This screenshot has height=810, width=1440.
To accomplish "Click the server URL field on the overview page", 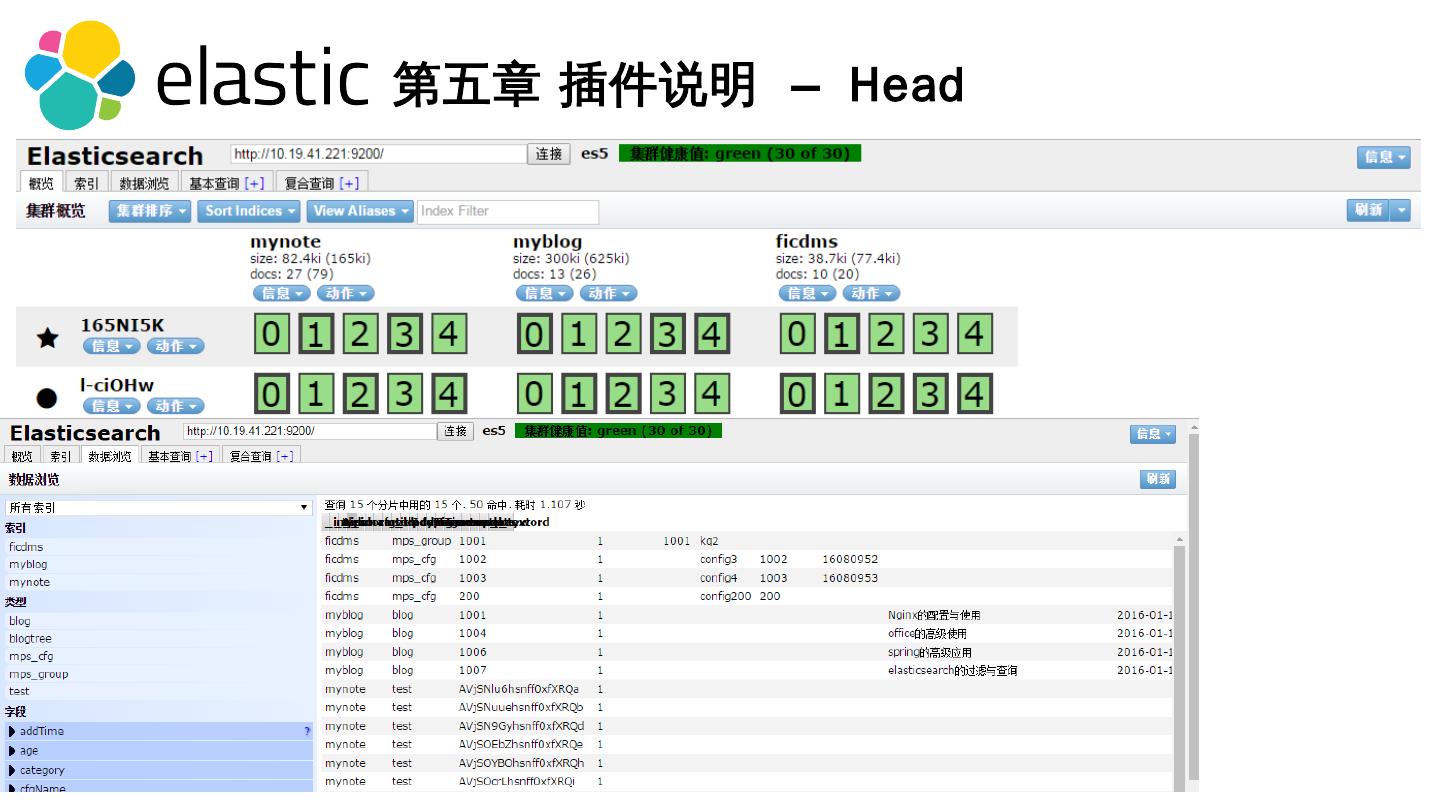I will (378, 154).
